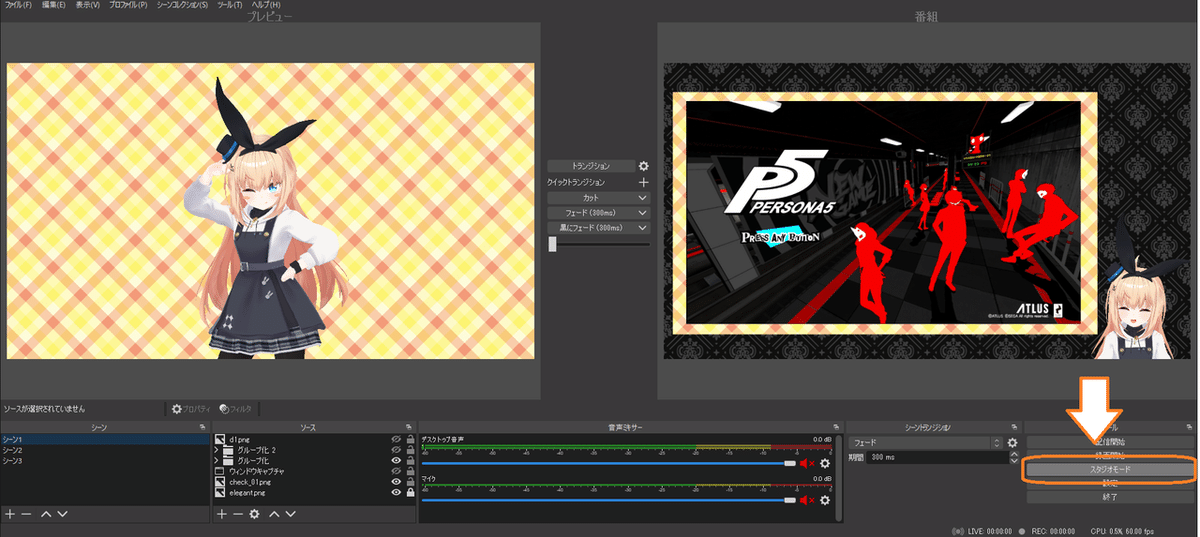1200x537 pixels.
Task: Click the 終了 button
Action: click(1109, 496)
